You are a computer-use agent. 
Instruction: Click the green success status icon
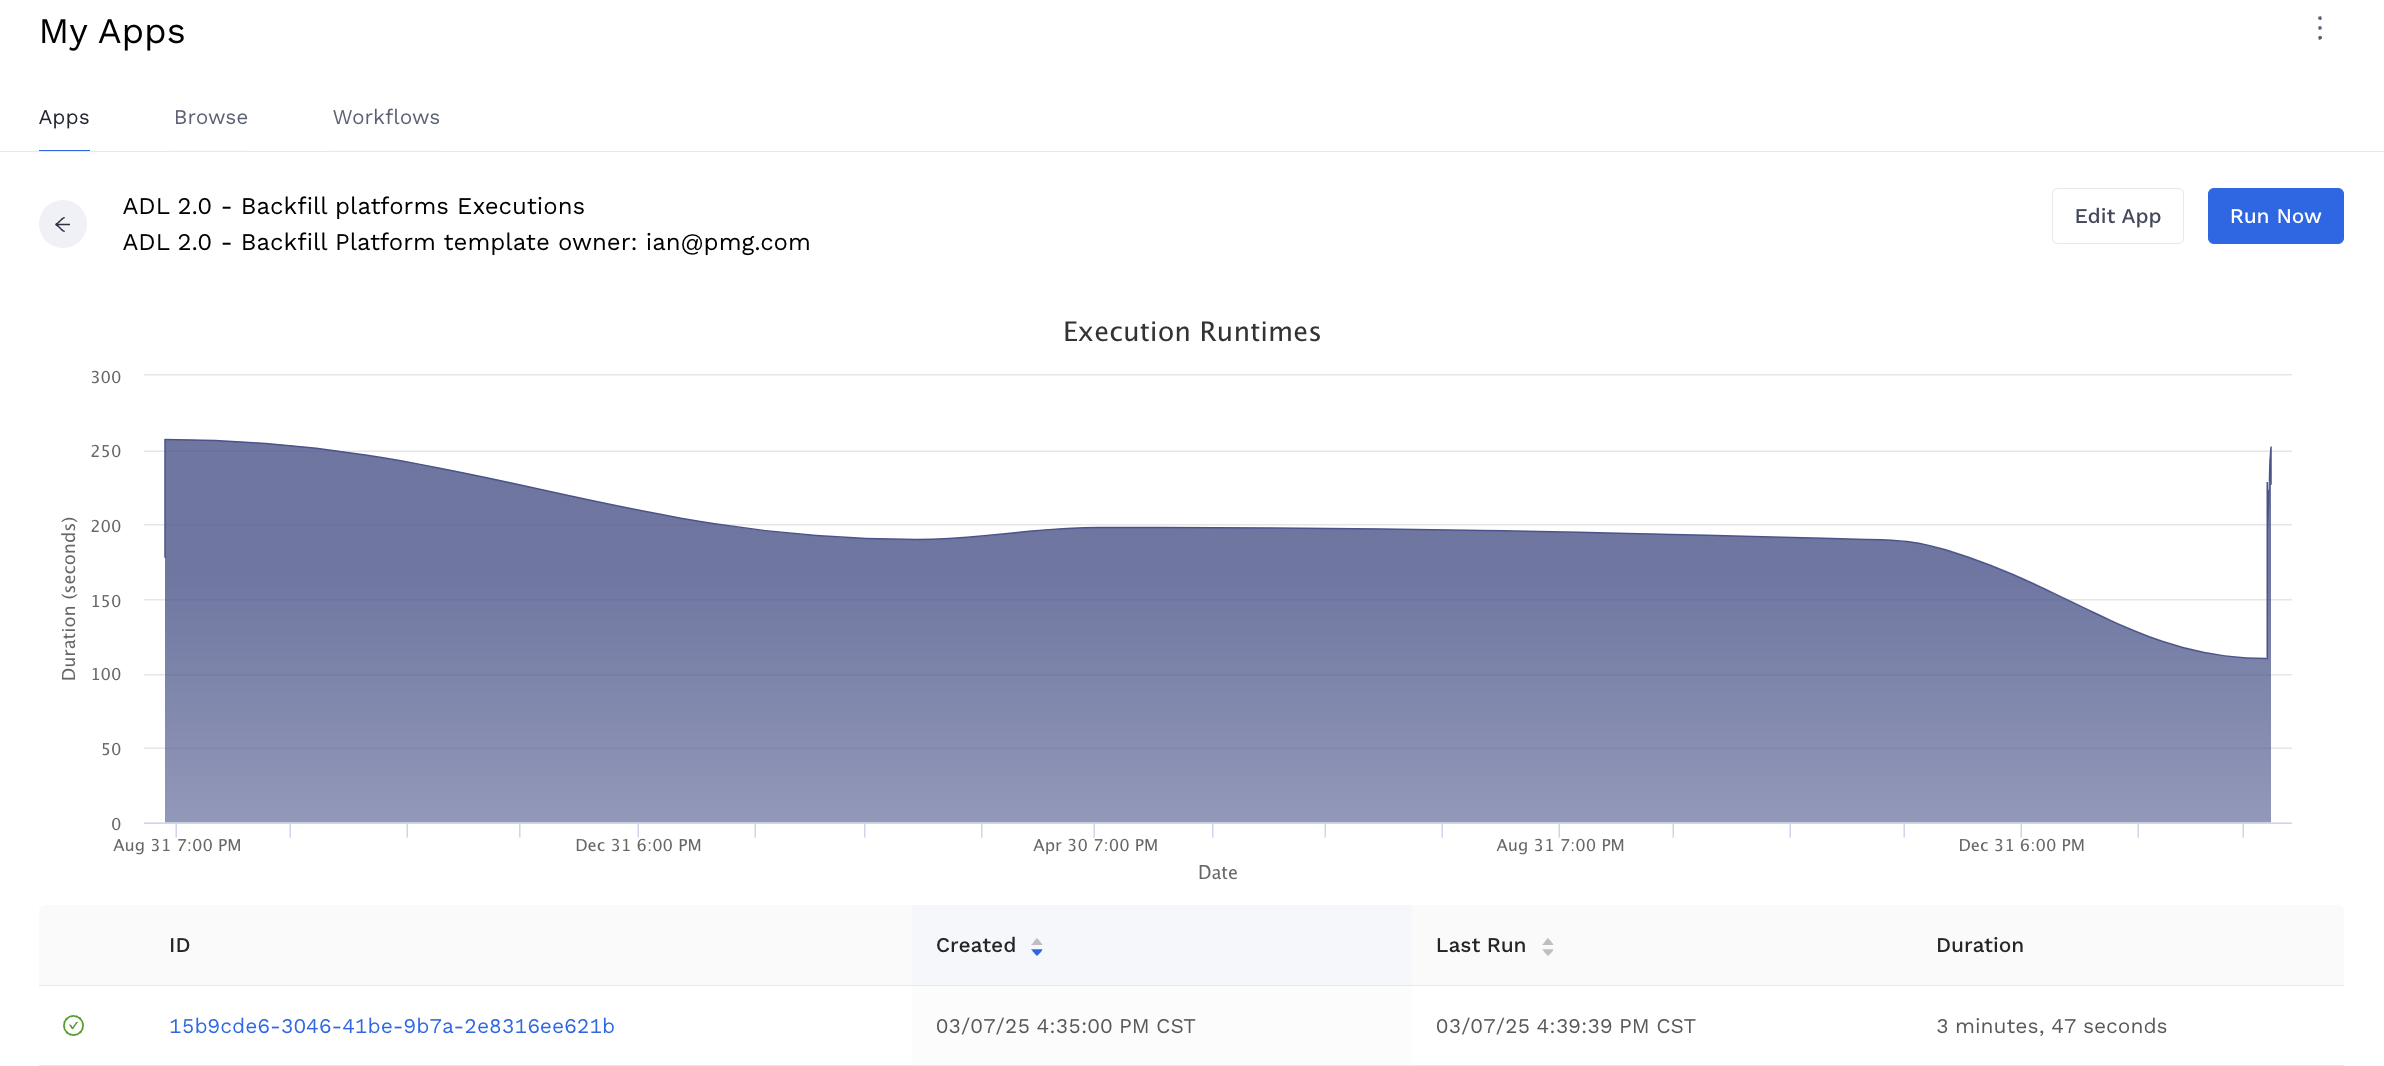73,1025
